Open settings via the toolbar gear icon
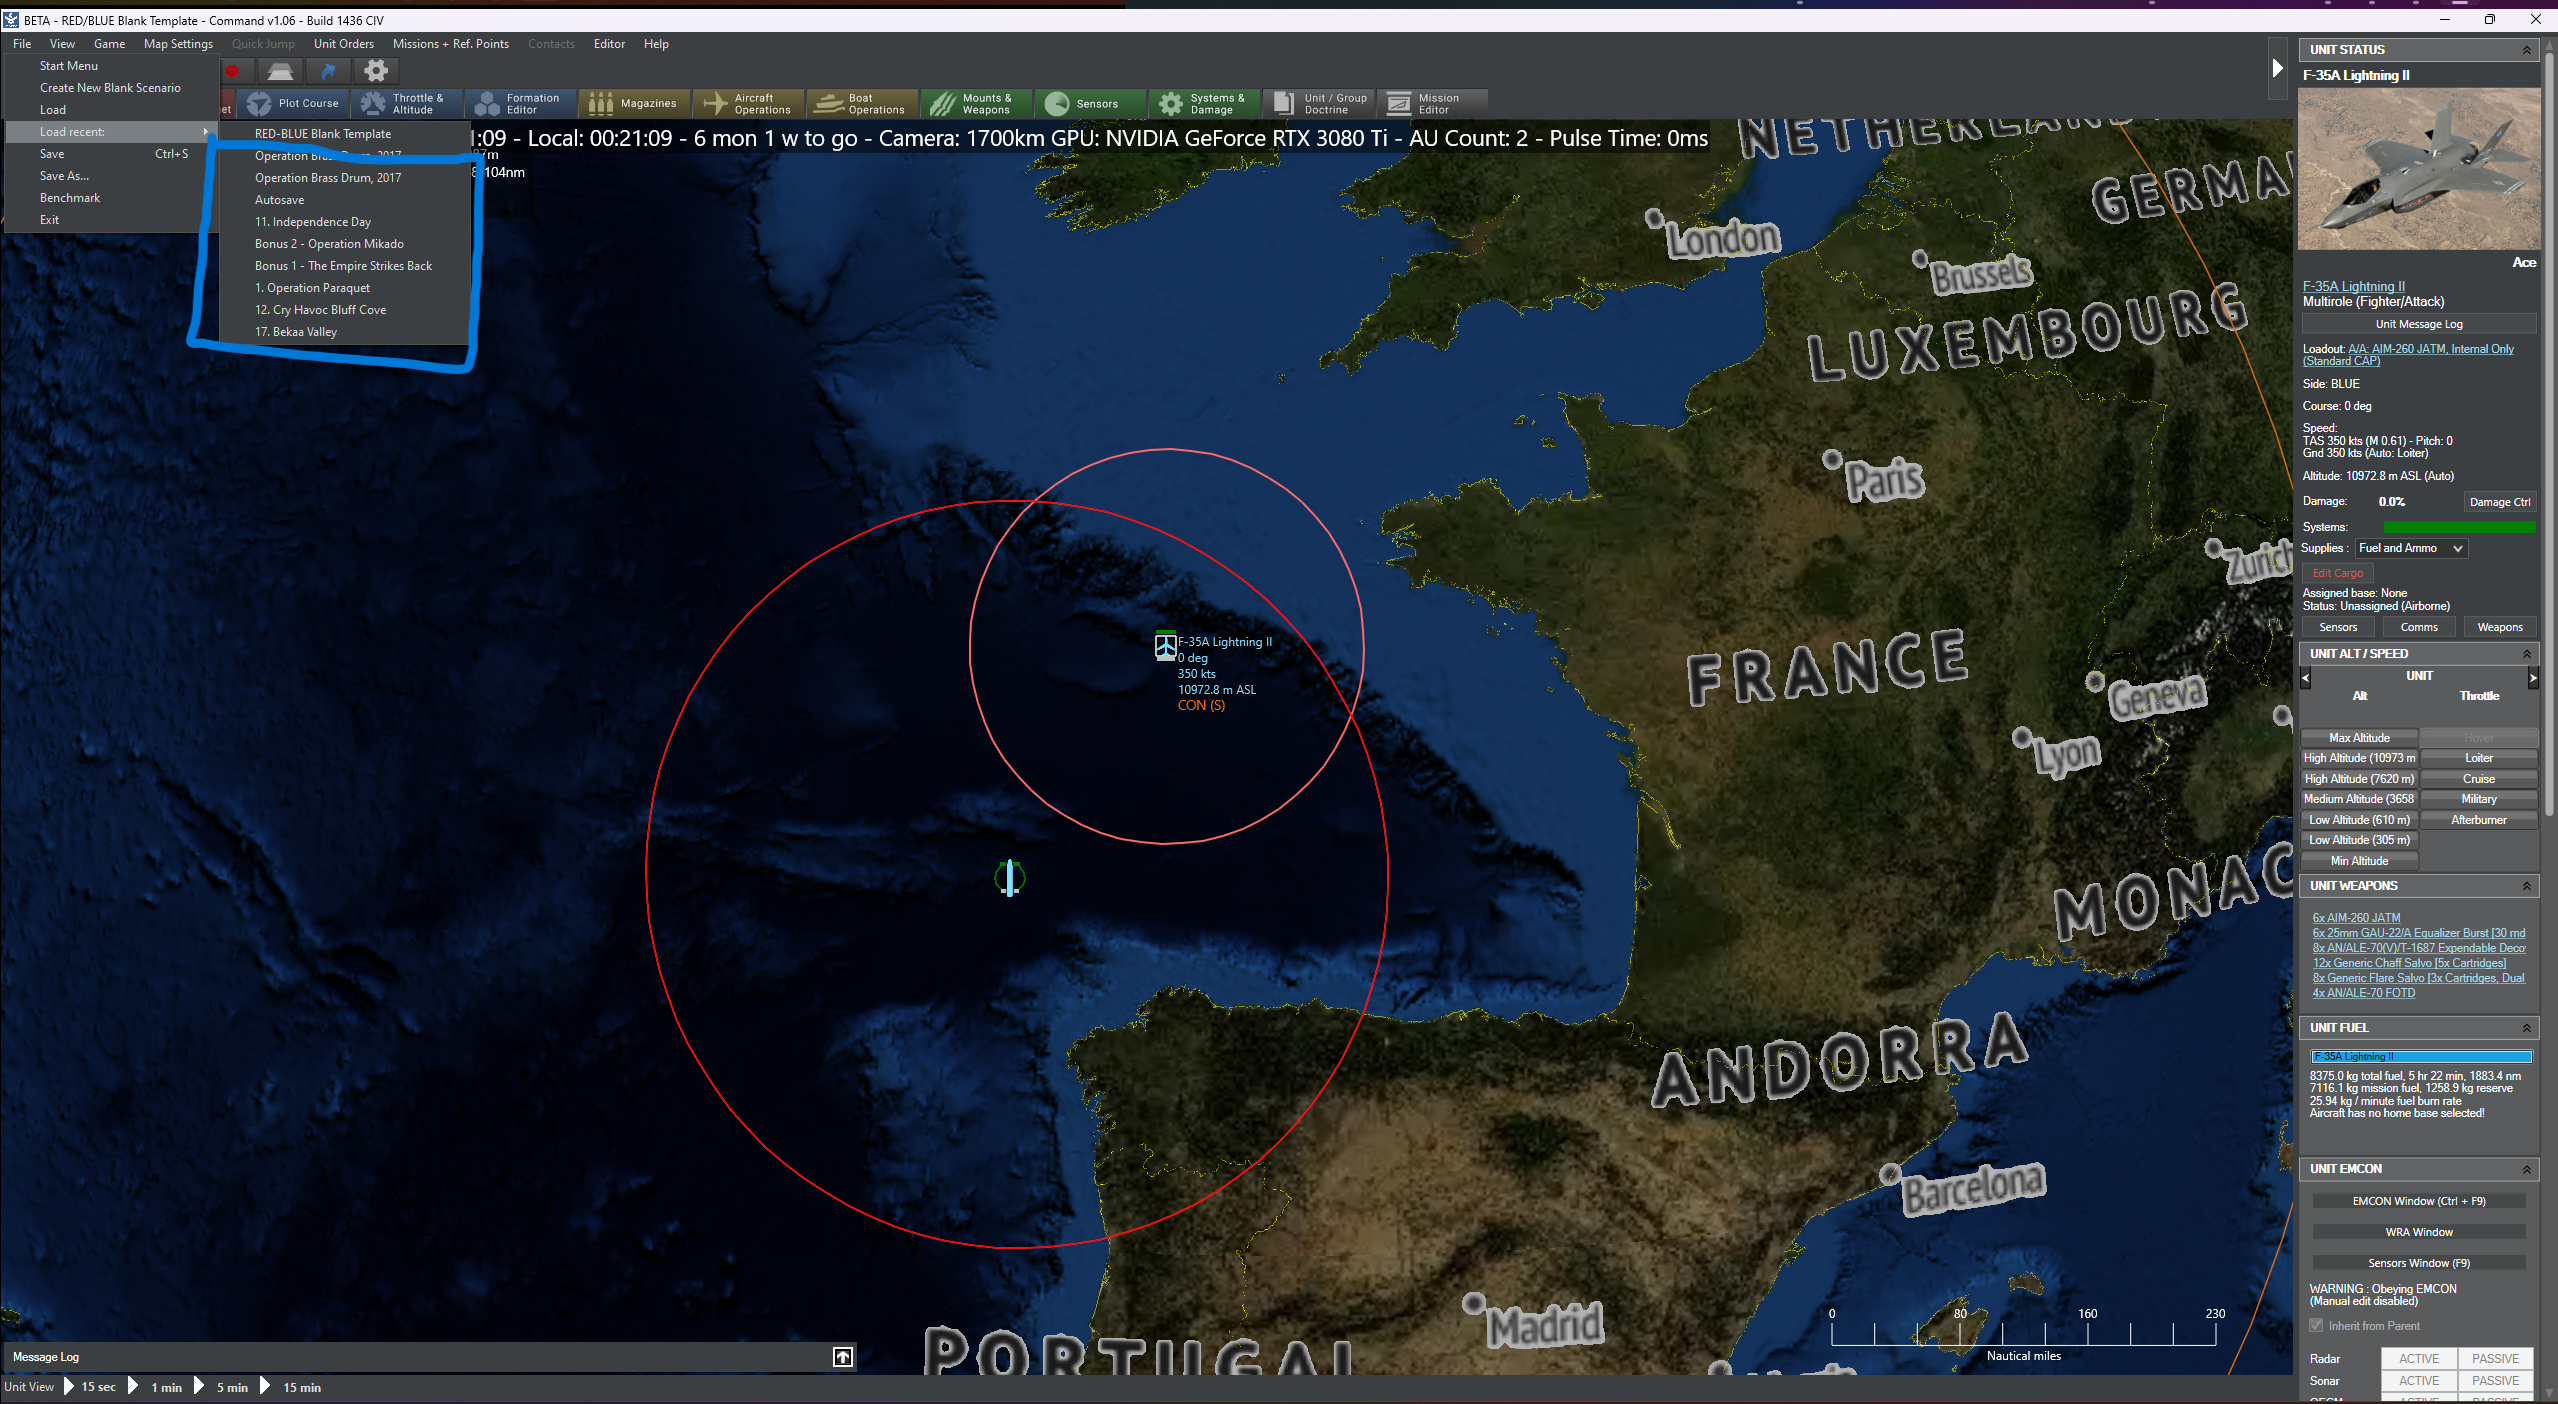Screen dimensions: 2558x1404 (x=376, y=71)
